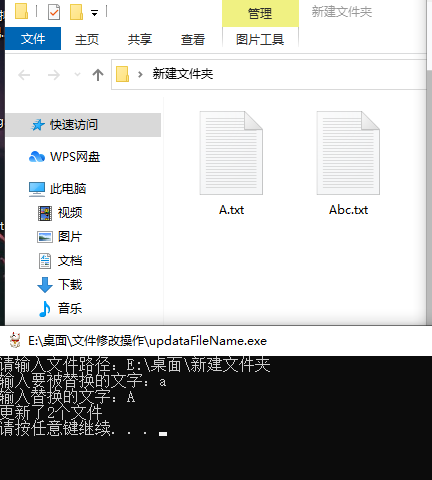The width and height of the screenshot is (432, 480).
Task: Click the 更新了2个文件 console line
Action: (x=51, y=412)
